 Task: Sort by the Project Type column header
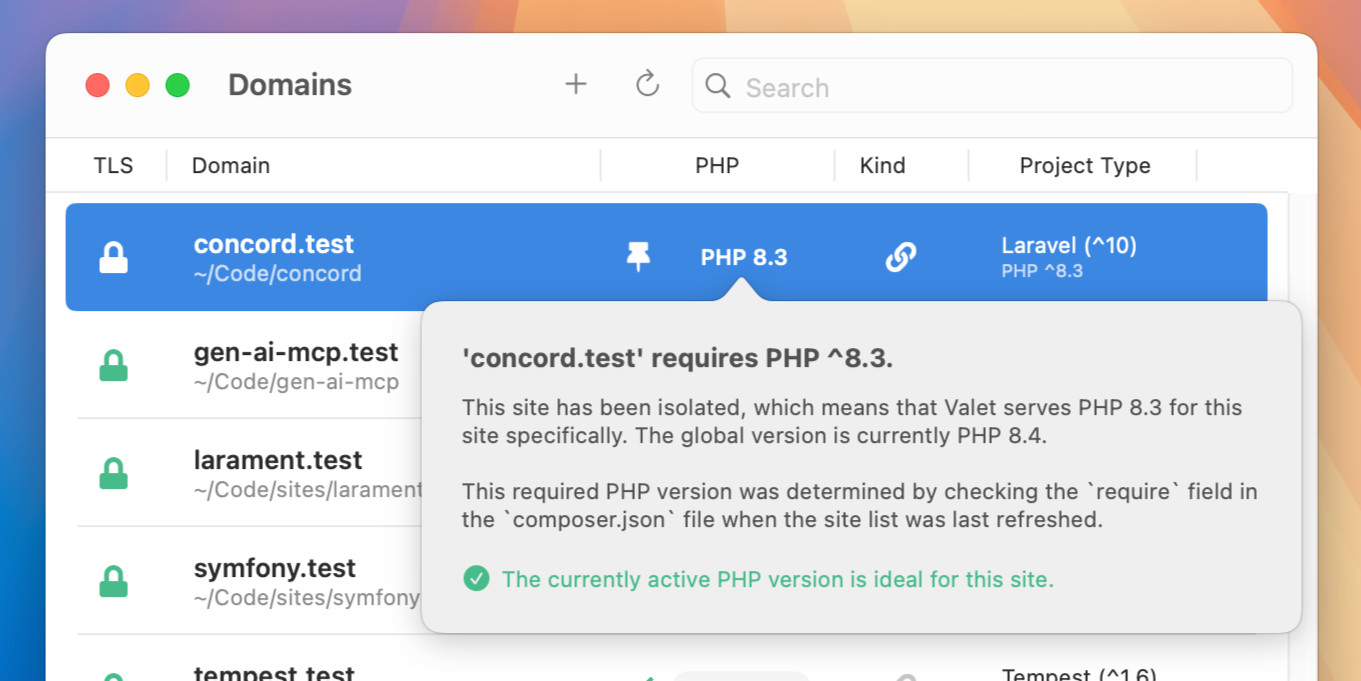[1084, 166]
